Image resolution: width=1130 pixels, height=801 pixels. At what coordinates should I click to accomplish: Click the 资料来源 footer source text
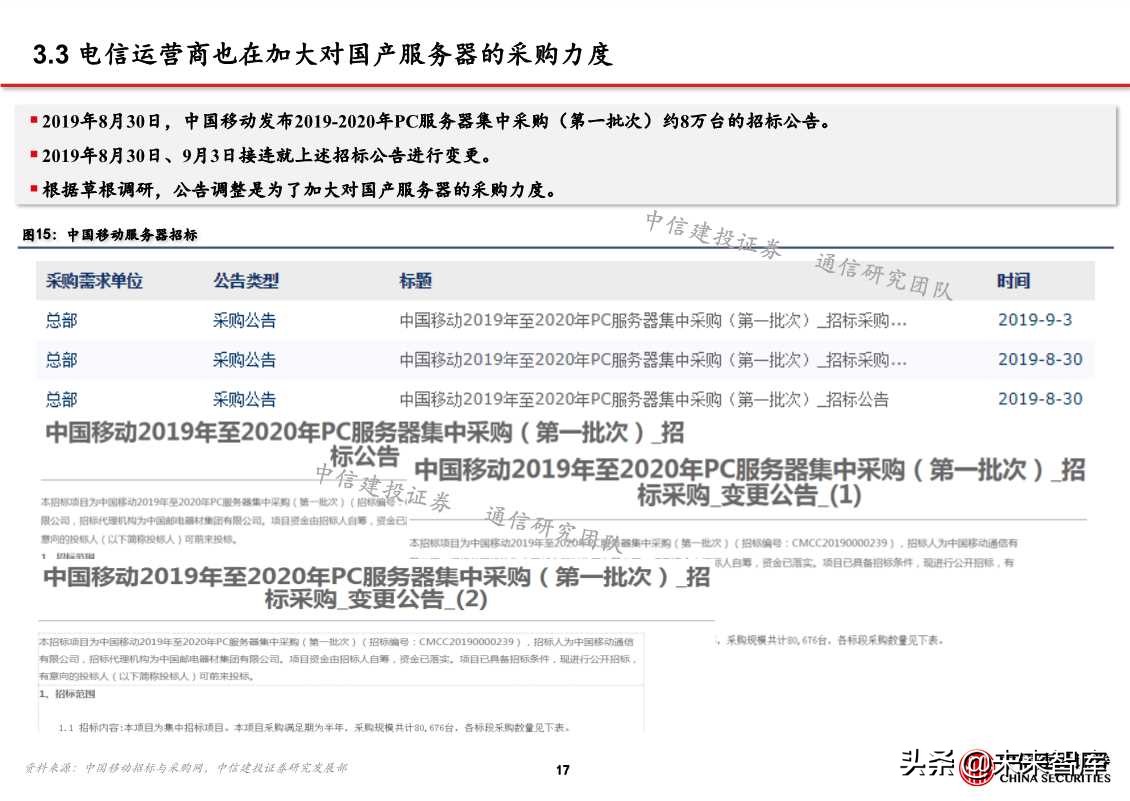tap(185, 769)
